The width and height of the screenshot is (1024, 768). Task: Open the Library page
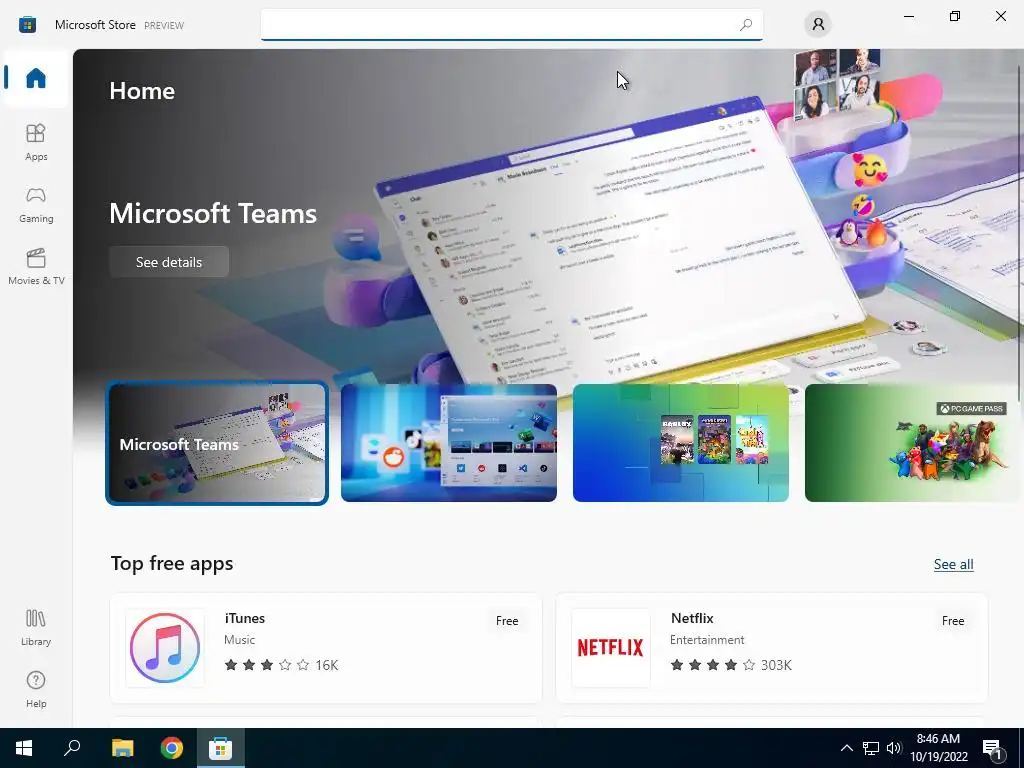pyautogui.click(x=36, y=628)
